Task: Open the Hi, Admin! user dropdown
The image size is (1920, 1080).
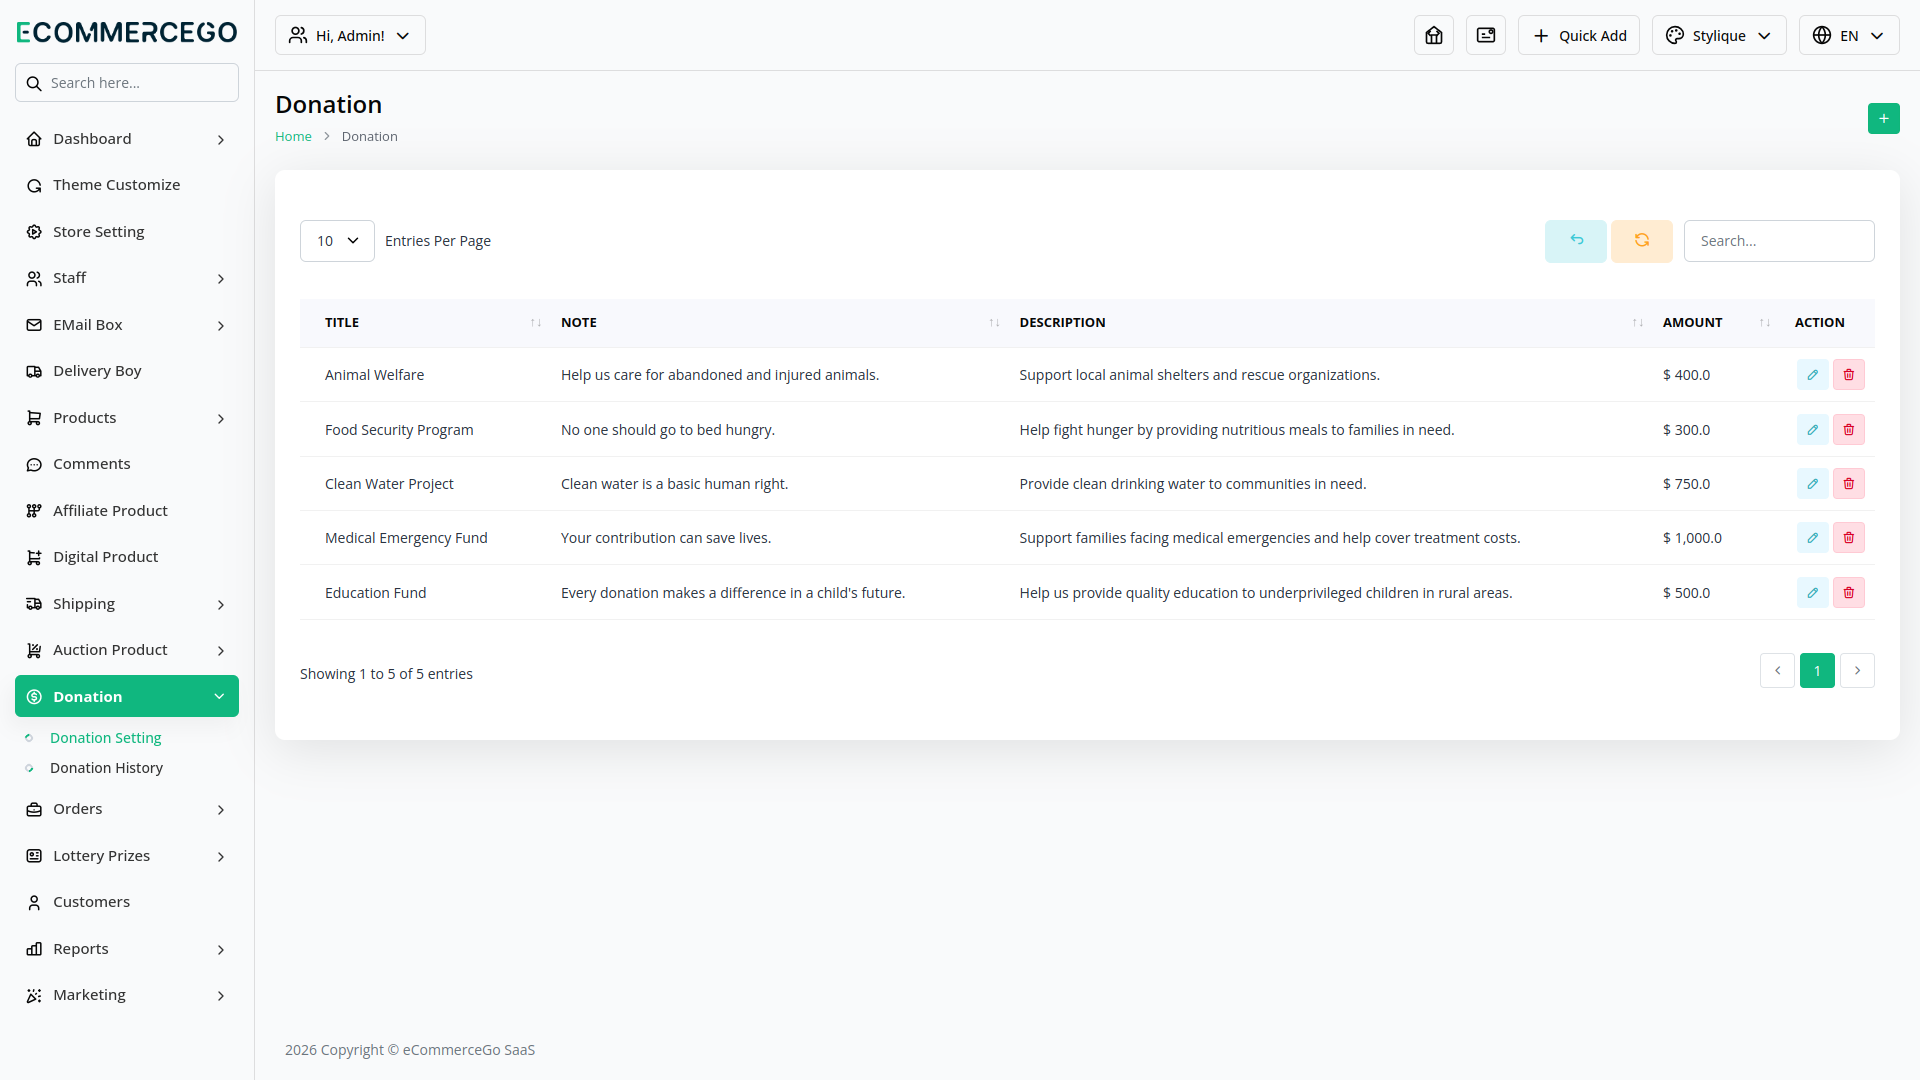Action: (350, 35)
